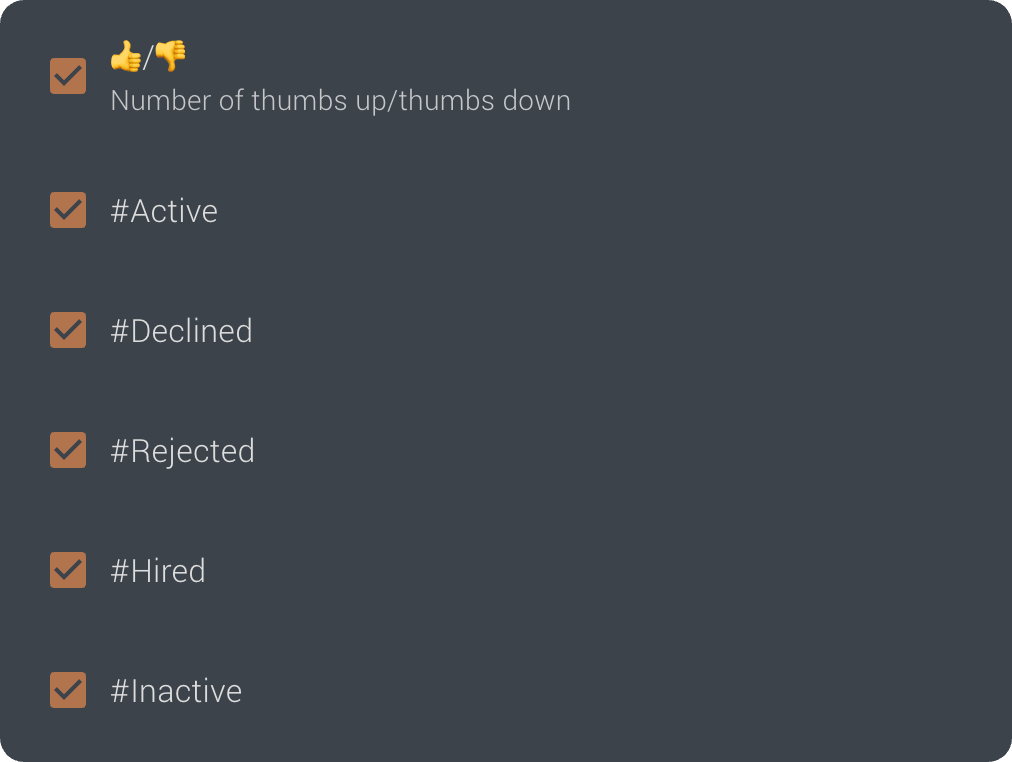Click the checkmark icon next to #Inactive
1012x762 pixels.
[x=68, y=690]
